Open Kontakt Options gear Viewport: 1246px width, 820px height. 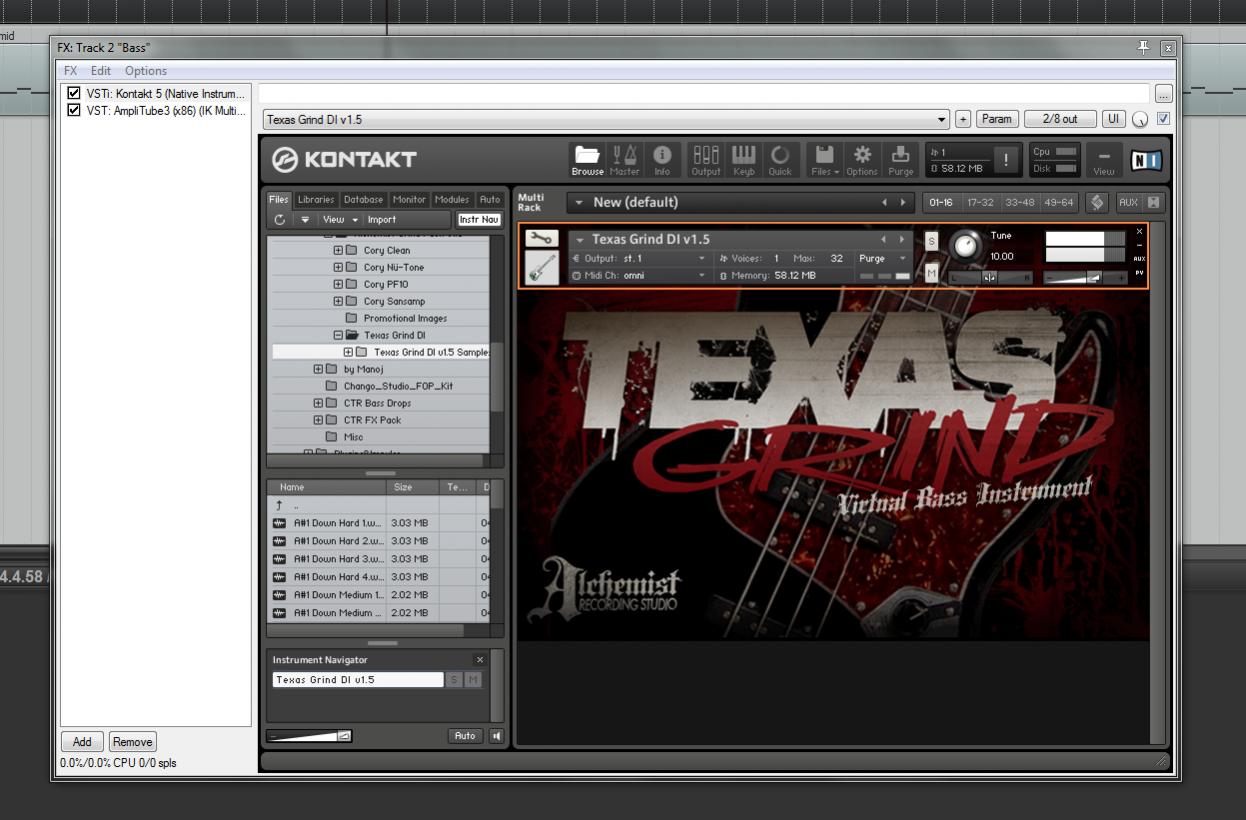tap(862, 159)
